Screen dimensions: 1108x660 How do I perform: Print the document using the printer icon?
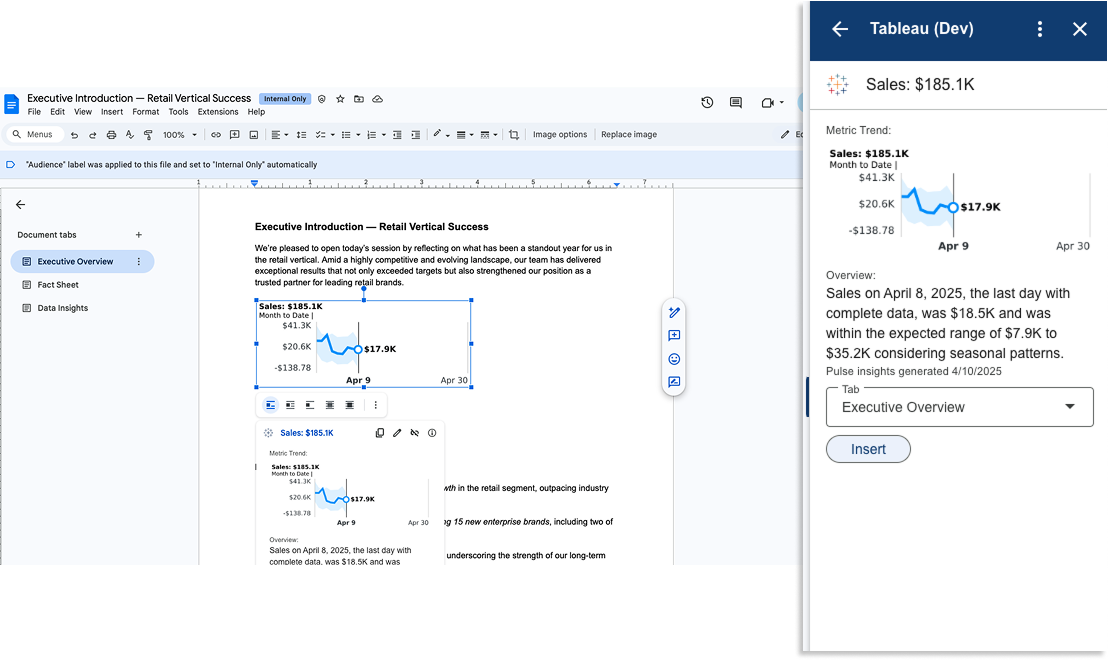click(x=111, y=135)
